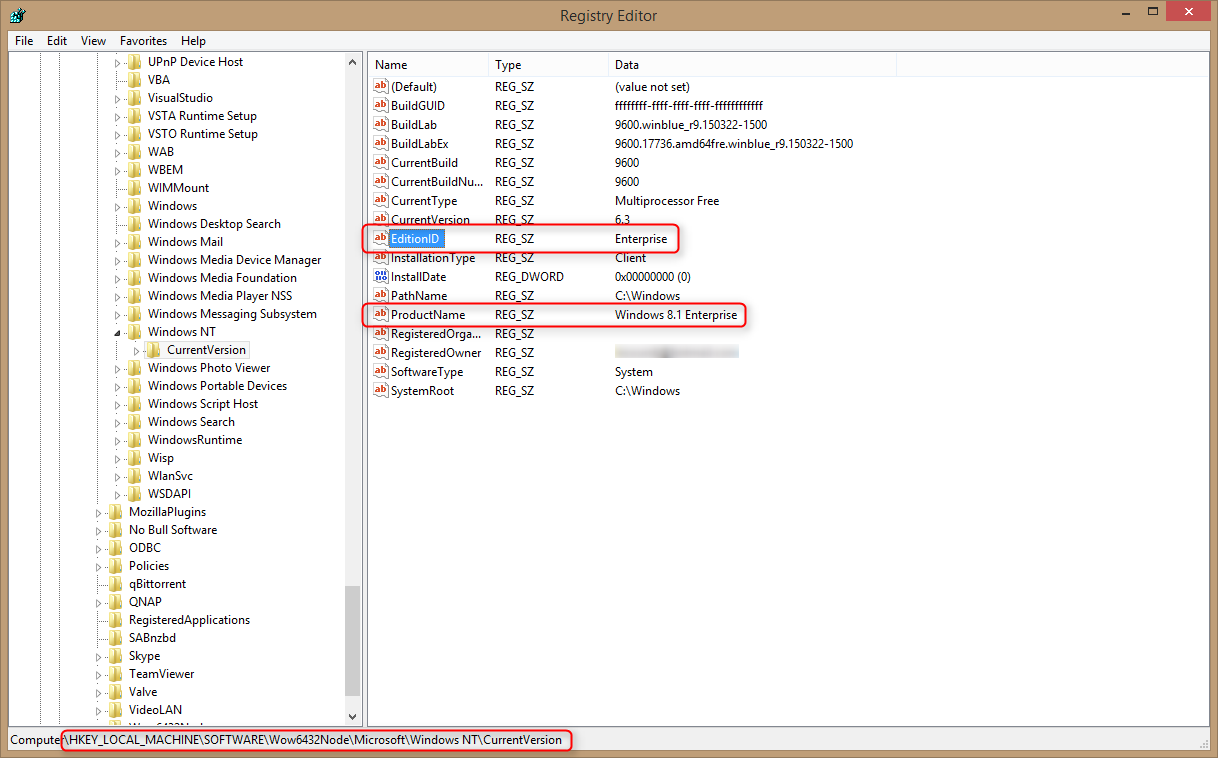Viewport: 1218px width, 758px height.
Task: Click the folder icon beside Policies
Action: coord(116,566)
